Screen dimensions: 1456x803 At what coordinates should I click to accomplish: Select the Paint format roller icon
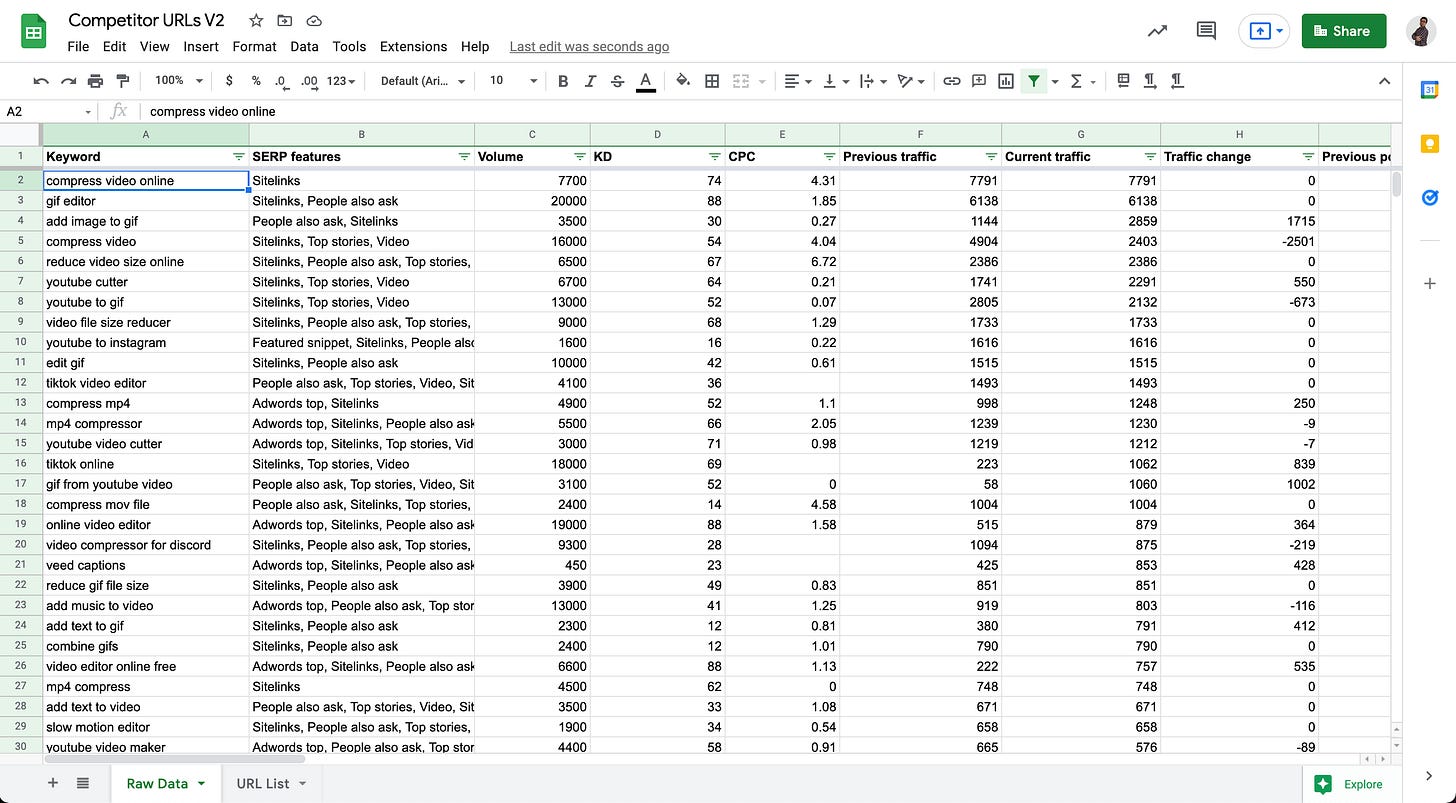click(123, 81)
